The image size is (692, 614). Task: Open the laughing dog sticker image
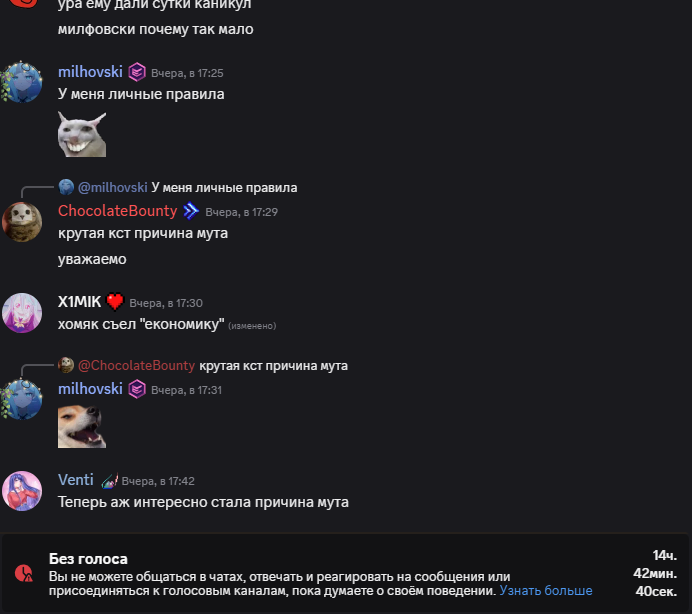pyautogui.click(x=82, y=427)
